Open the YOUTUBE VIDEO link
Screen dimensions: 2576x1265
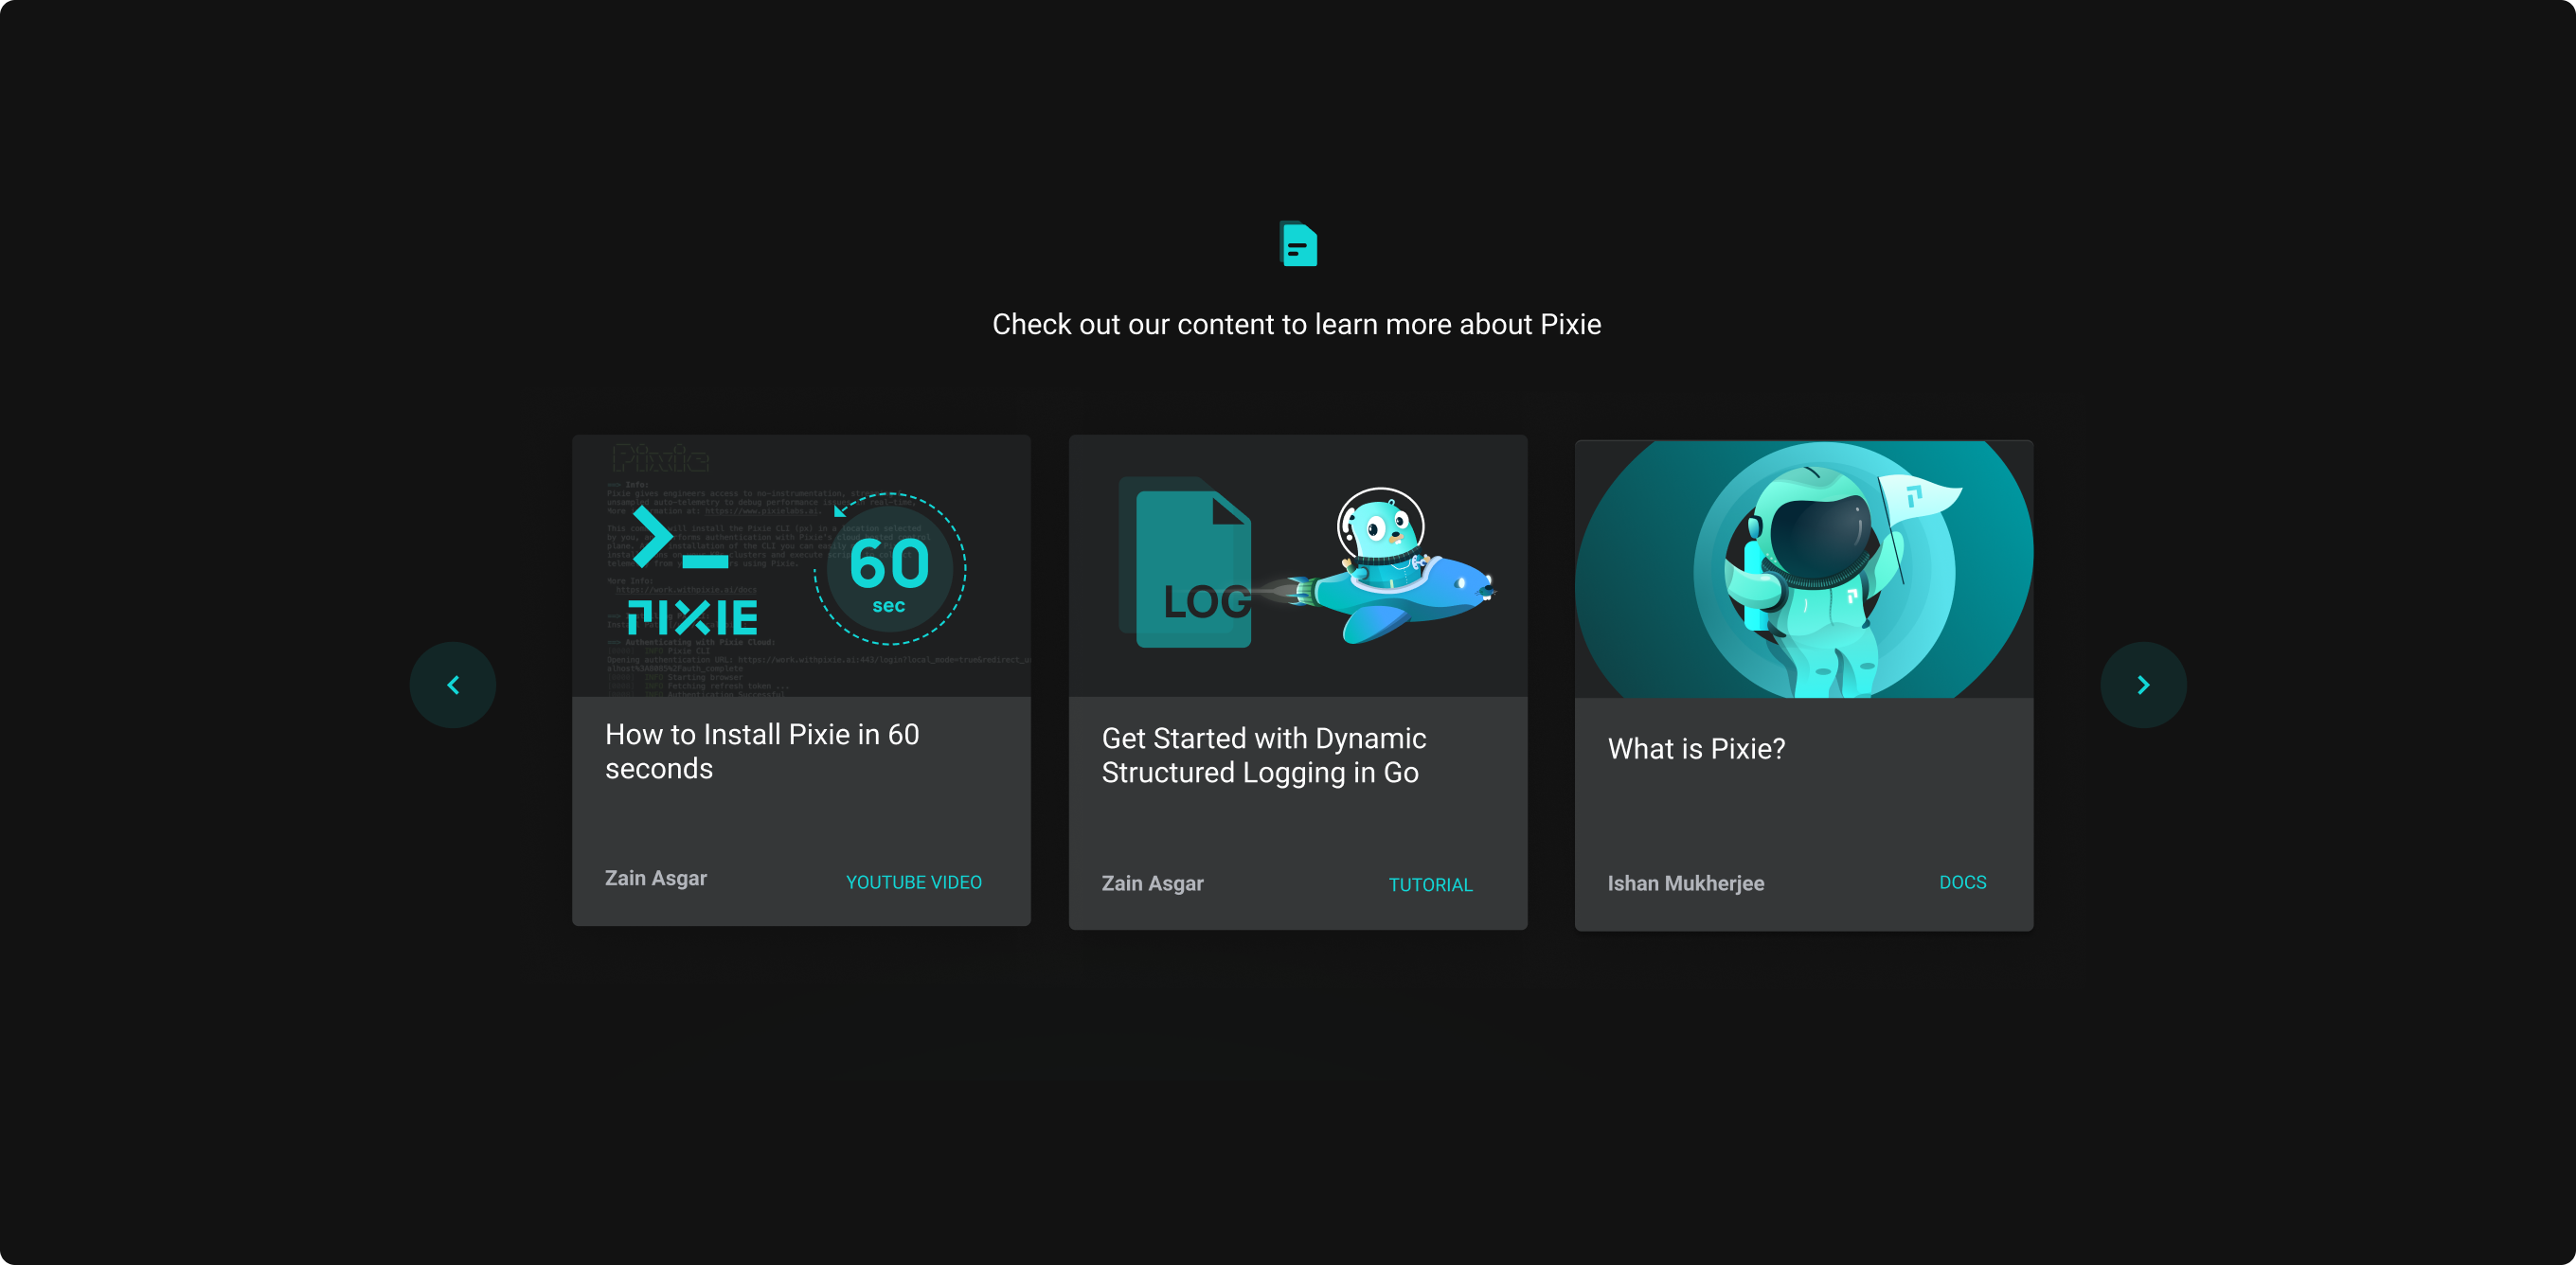(x=913, y=882)
